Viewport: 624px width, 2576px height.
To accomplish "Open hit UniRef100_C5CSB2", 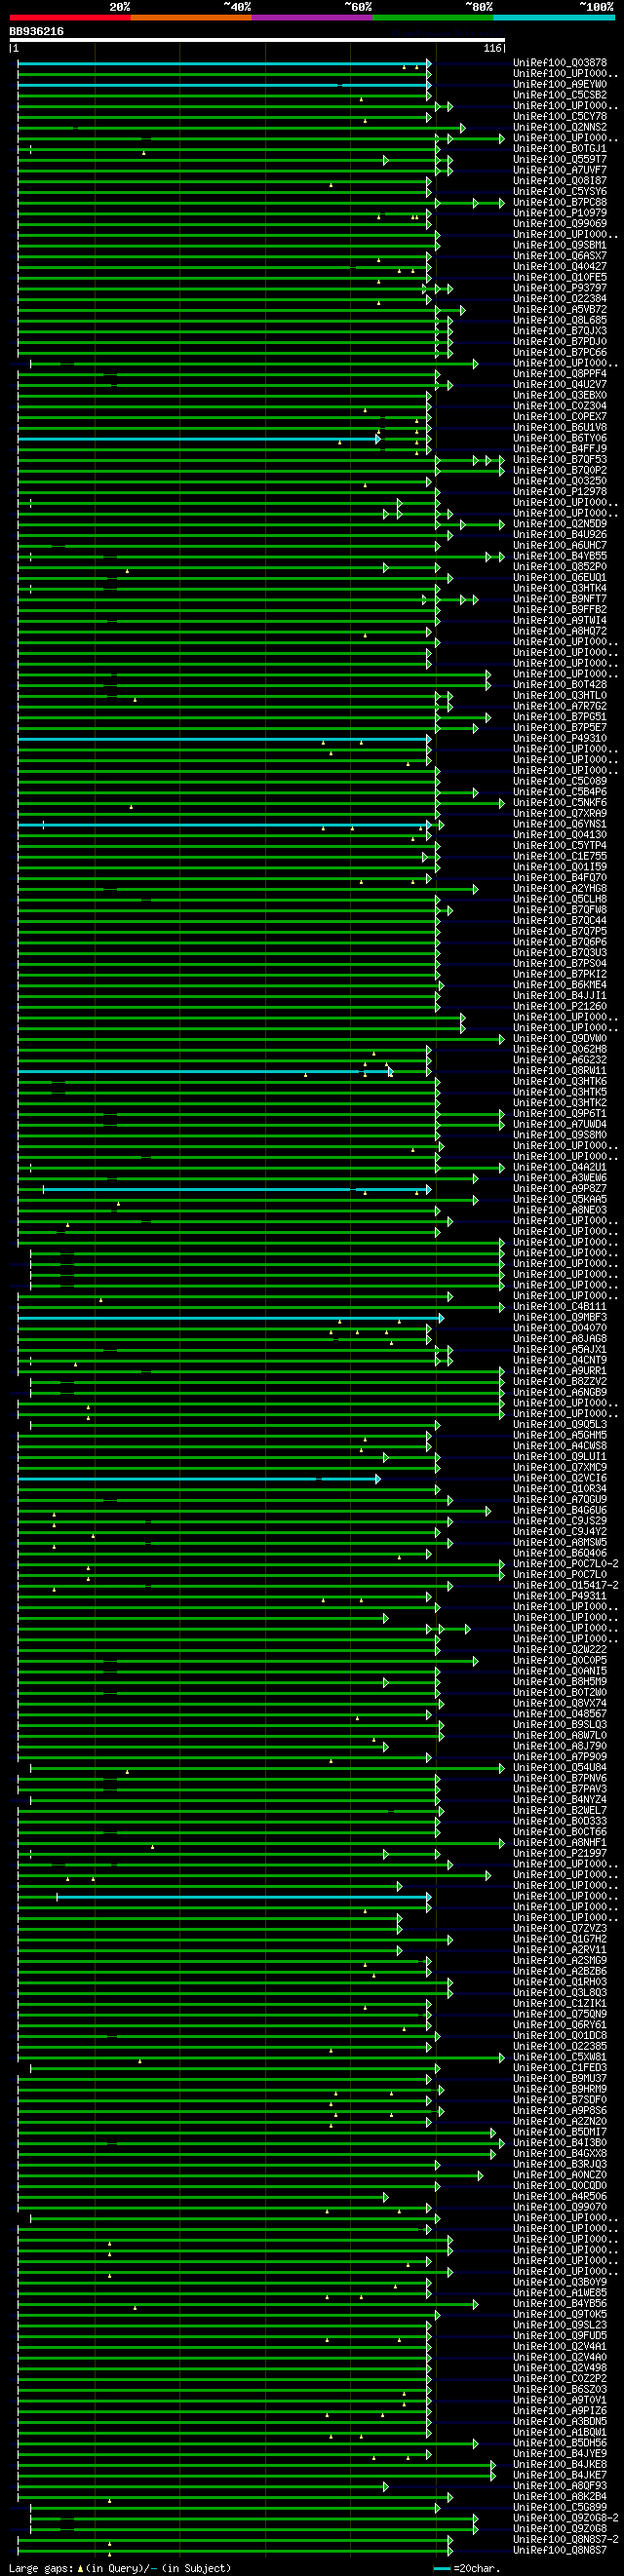I will [560, 95].
